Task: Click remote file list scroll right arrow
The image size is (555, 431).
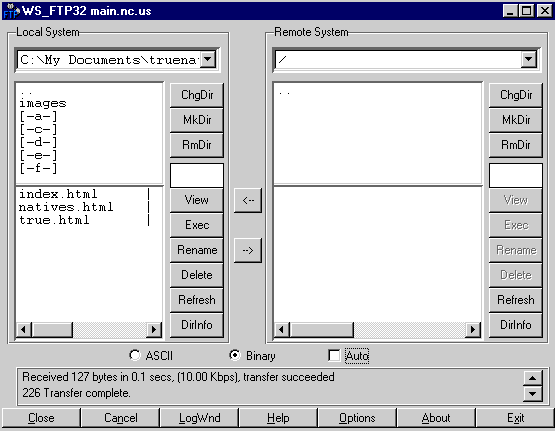Action: pyautogui.click(x=473, y=330)
